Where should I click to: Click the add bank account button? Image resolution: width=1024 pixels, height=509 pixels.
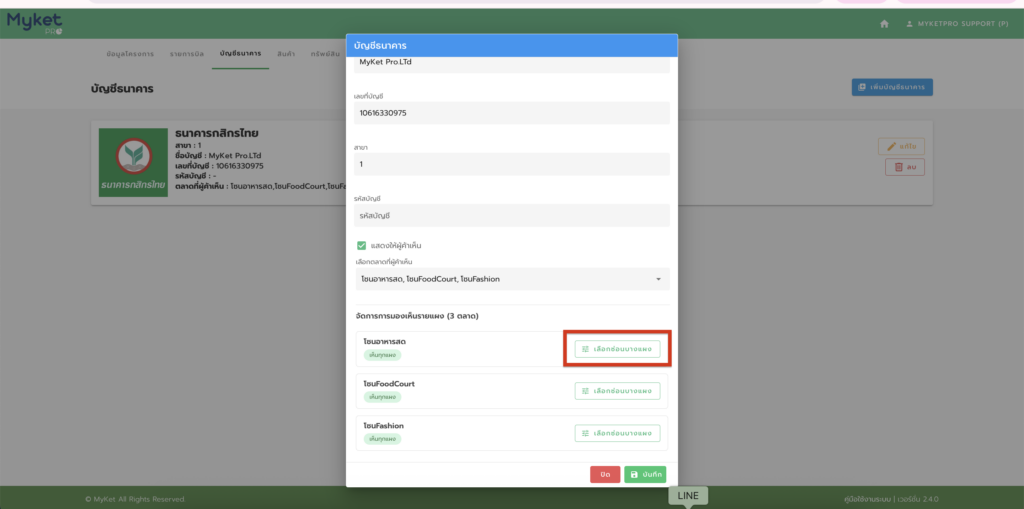tap(892, 88)
